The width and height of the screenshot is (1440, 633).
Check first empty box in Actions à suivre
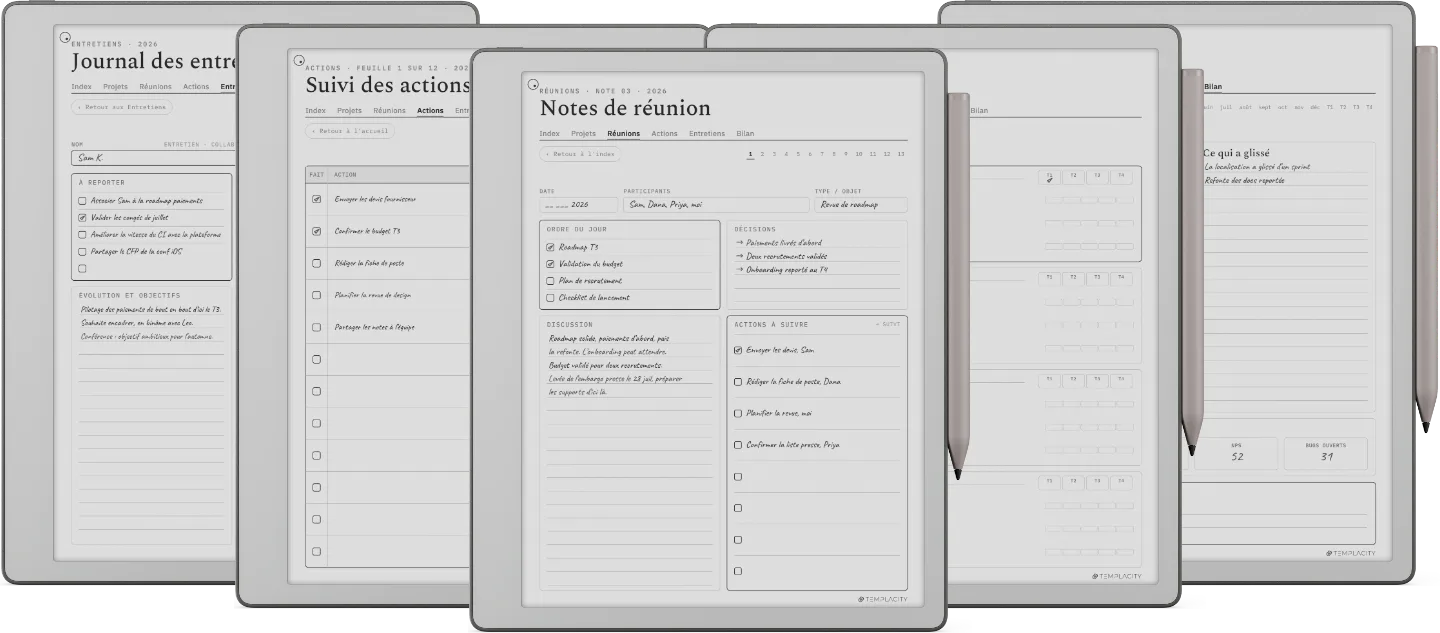738,477
